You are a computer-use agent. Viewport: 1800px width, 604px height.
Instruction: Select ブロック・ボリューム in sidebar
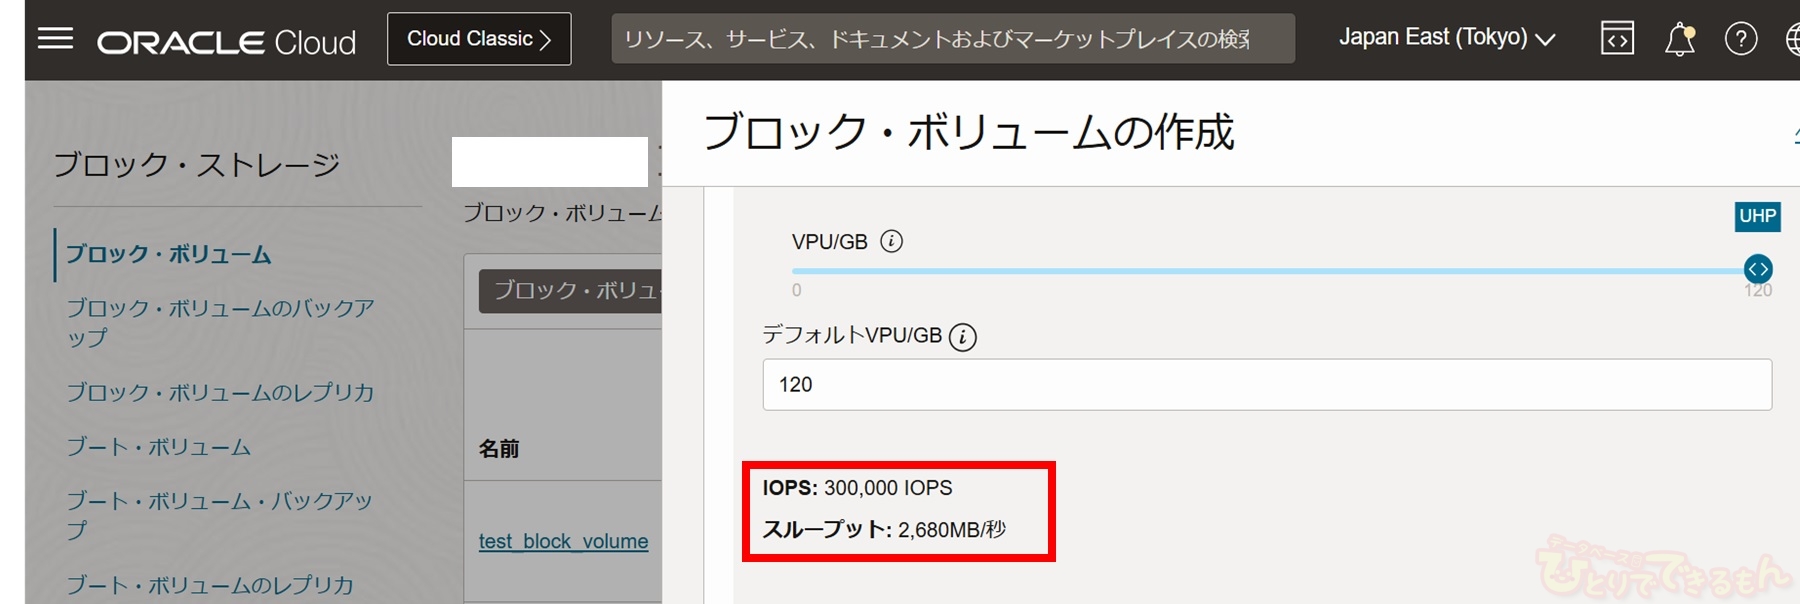tap(169, 254)
